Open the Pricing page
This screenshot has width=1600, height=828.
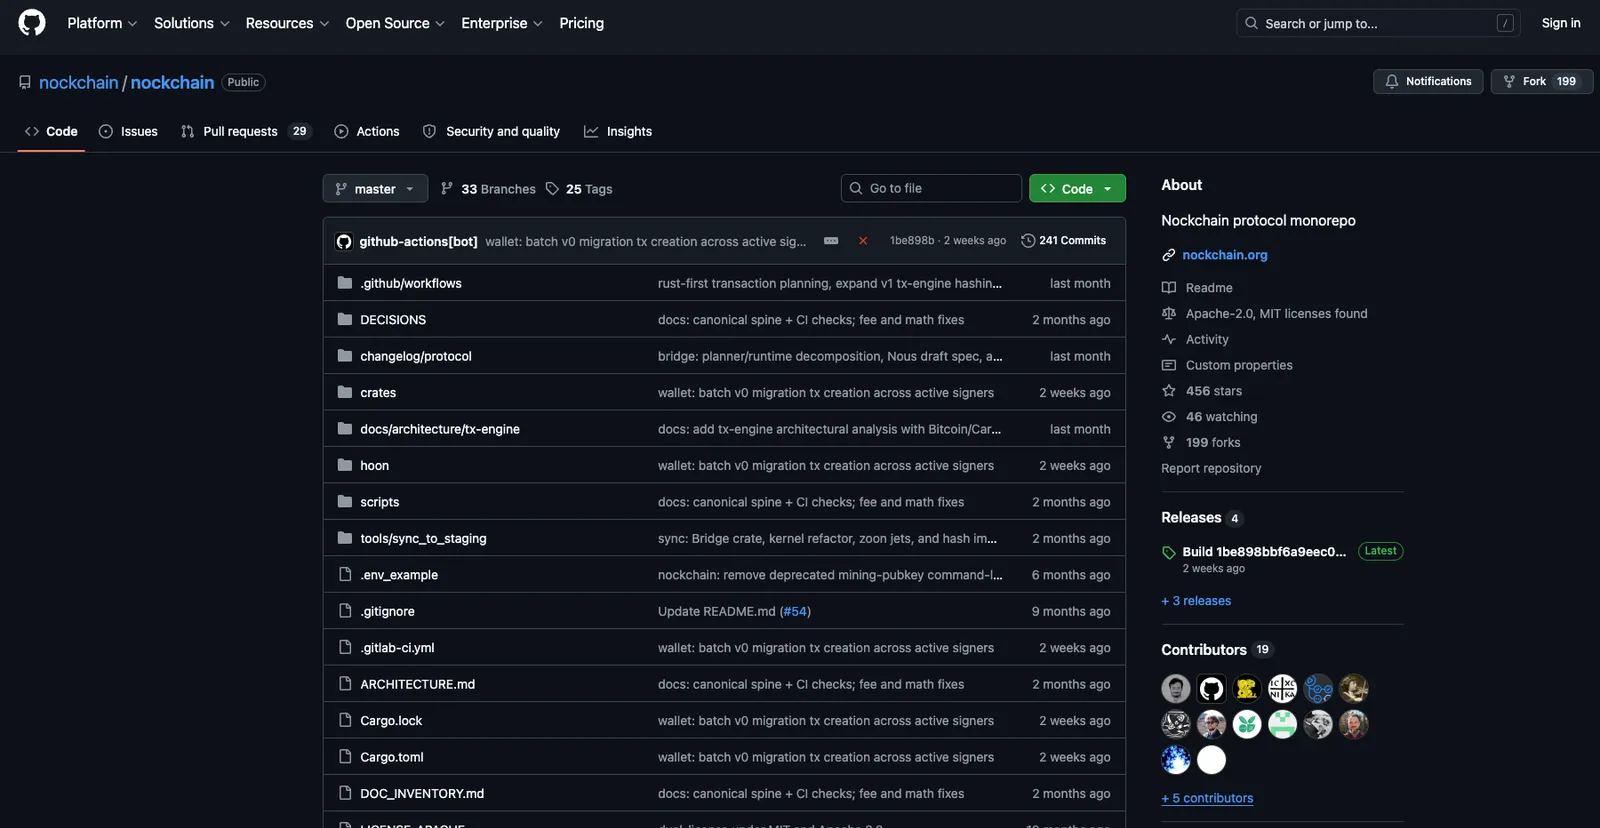coord(582,23)
